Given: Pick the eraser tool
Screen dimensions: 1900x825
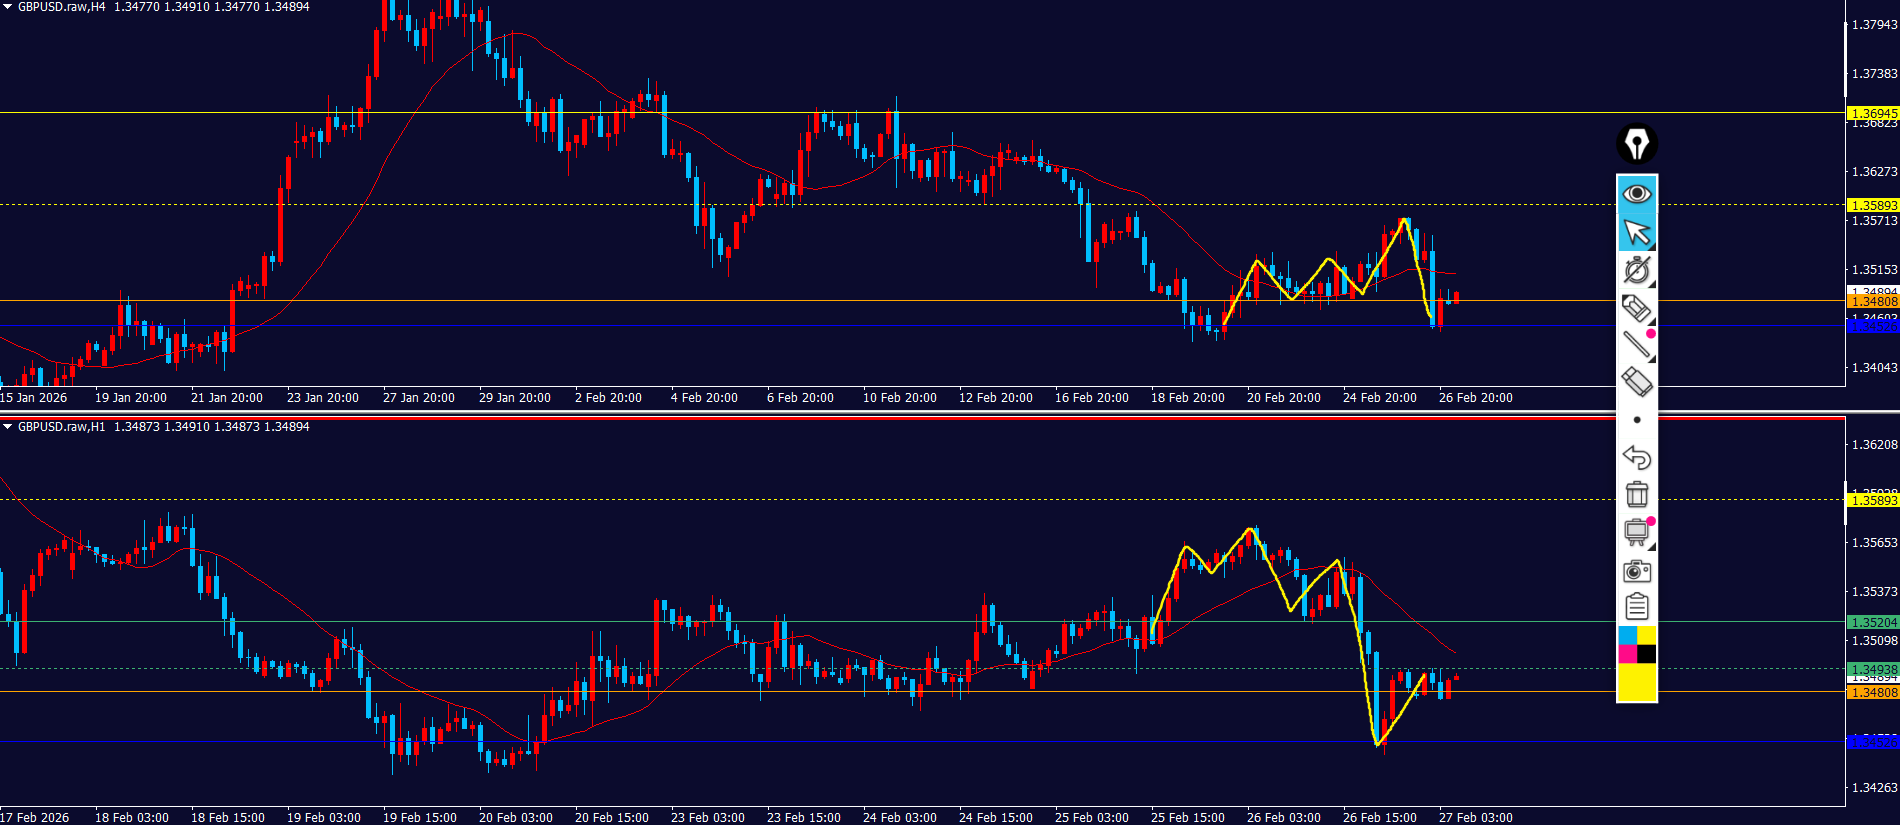Looking at the screenshot, I should pyautogui.click(x=1636, y=382).
